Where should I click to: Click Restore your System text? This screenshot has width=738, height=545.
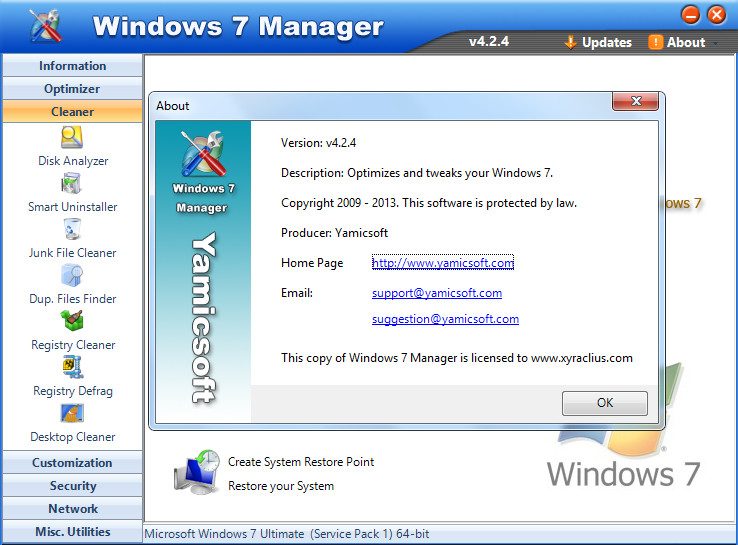point(281,486)
